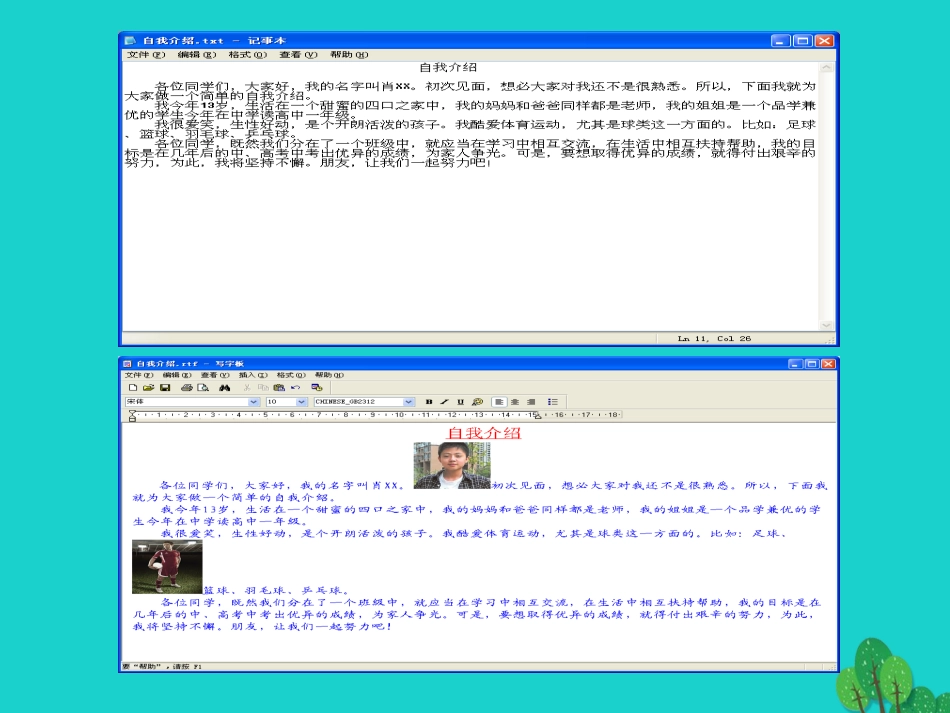The height and width of the screenshot is (713, 950).
Task: Toggle Bullets list in WordPad
Action: 553,402
